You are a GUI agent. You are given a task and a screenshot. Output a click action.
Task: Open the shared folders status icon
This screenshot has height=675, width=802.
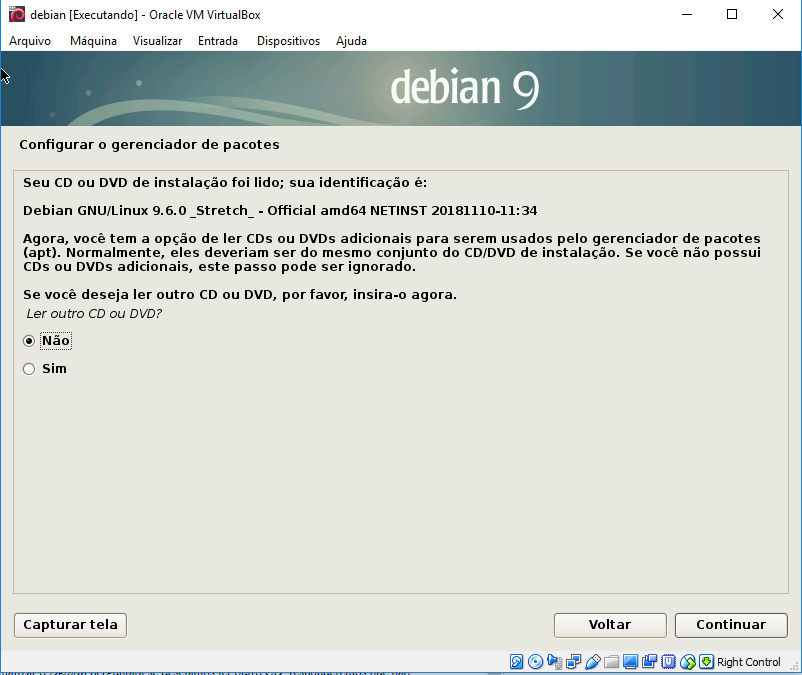(611, 662)
